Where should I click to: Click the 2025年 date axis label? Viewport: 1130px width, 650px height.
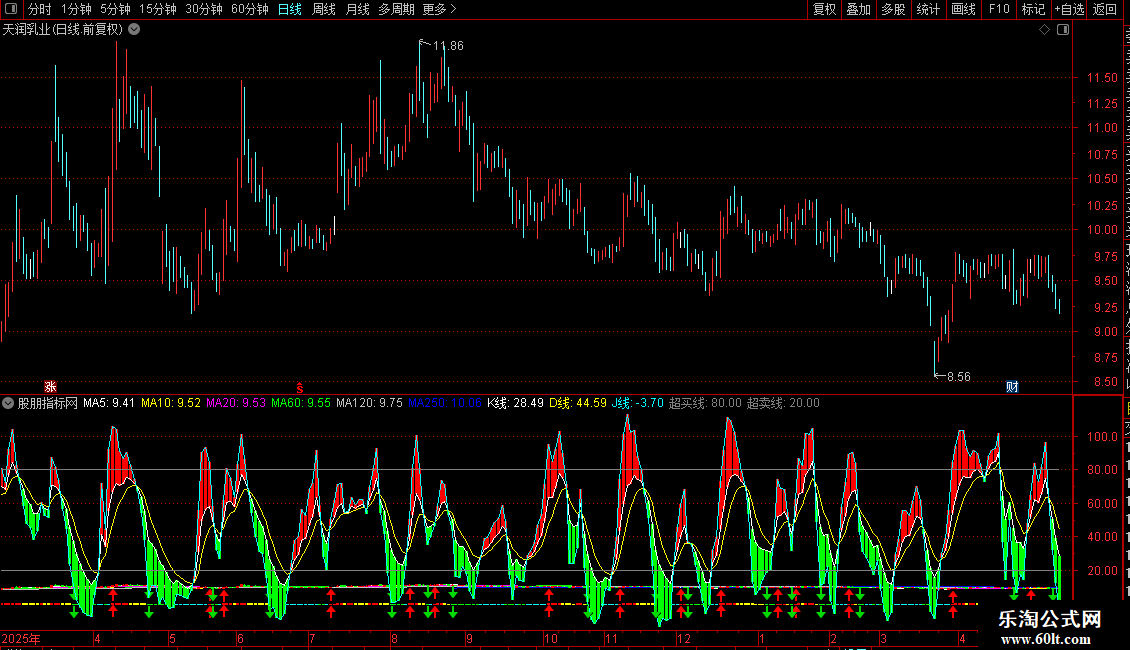[x=21, y=638]
